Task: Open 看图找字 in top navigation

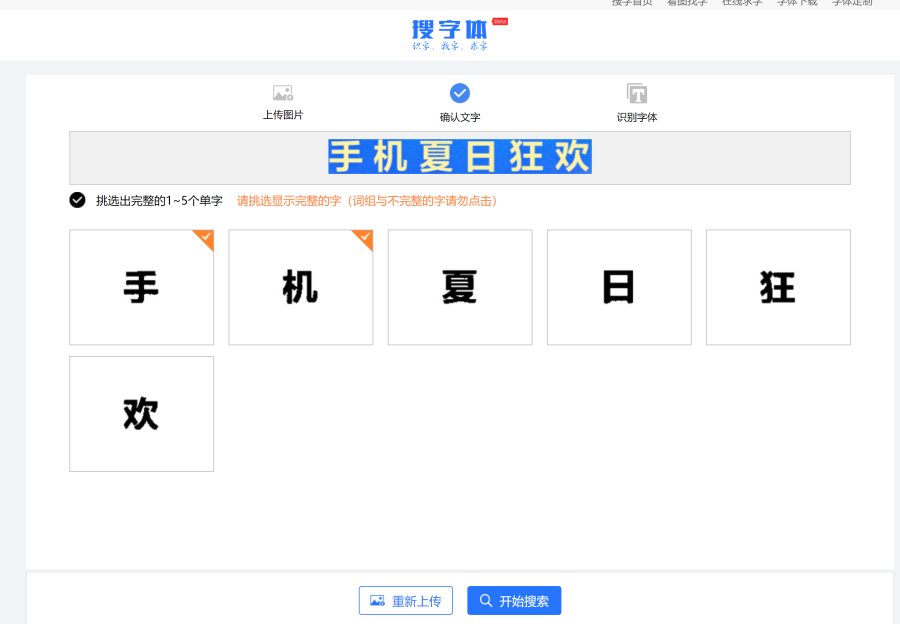Action: pos(687,3)
